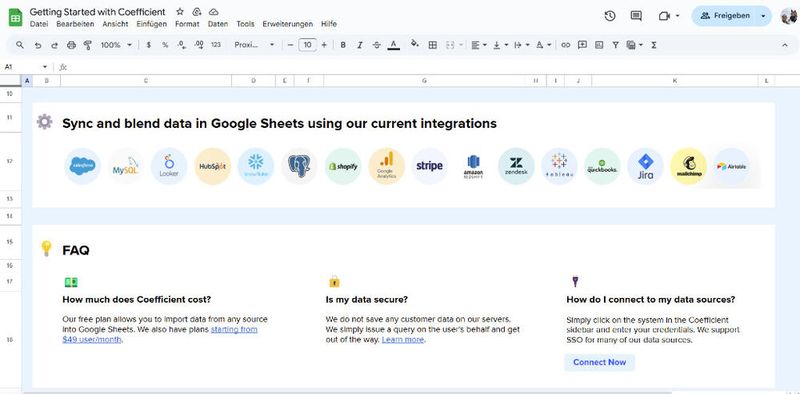Decrease font size with minus button
This screenshot has height=394, width=800.
tap(291, 45)
